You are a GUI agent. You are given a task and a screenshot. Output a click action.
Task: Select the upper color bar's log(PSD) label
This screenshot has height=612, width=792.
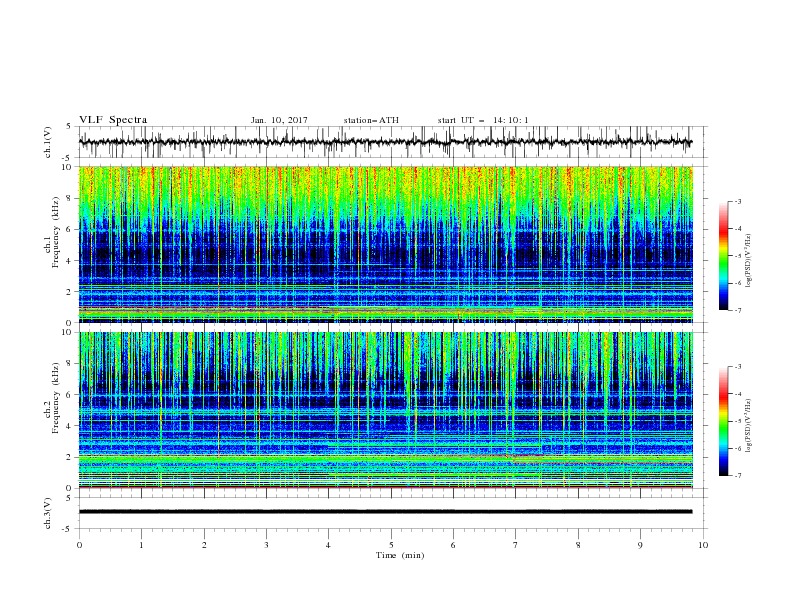click(749, 261)
